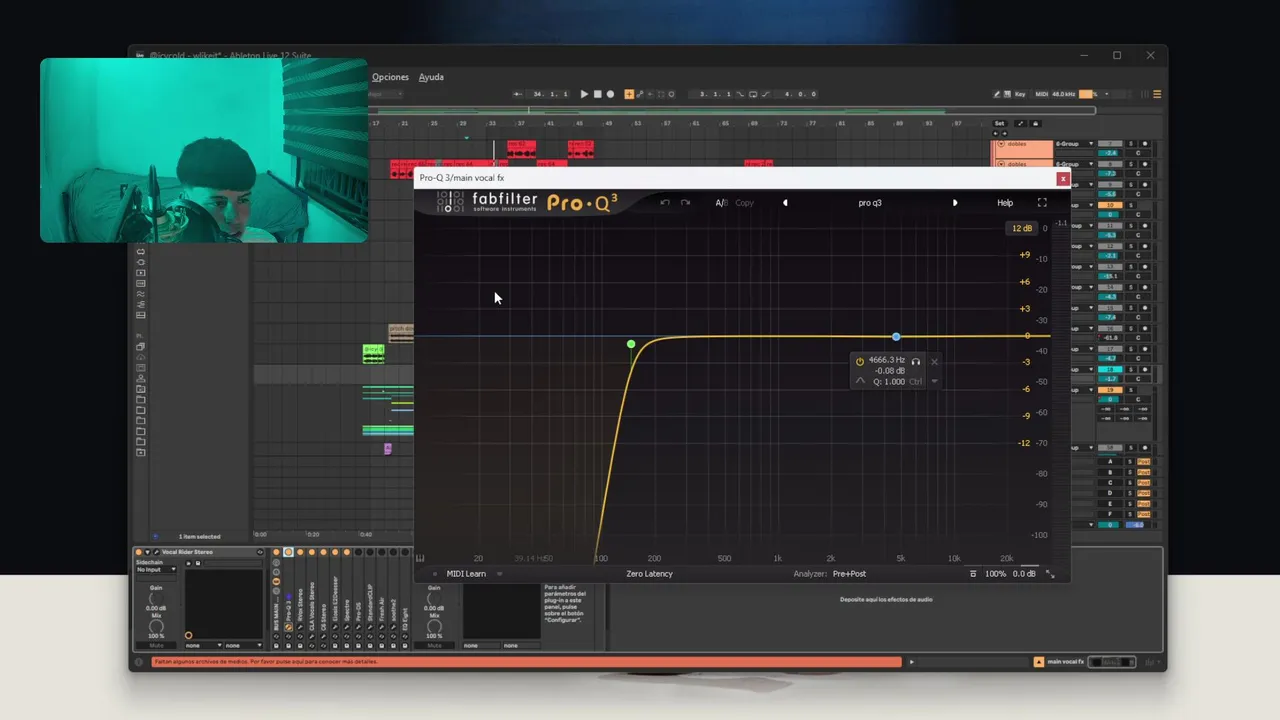Select the green clip in arrangement
Image resolution: width=1280 pixels, height=720 pixels.
point(373,353)
